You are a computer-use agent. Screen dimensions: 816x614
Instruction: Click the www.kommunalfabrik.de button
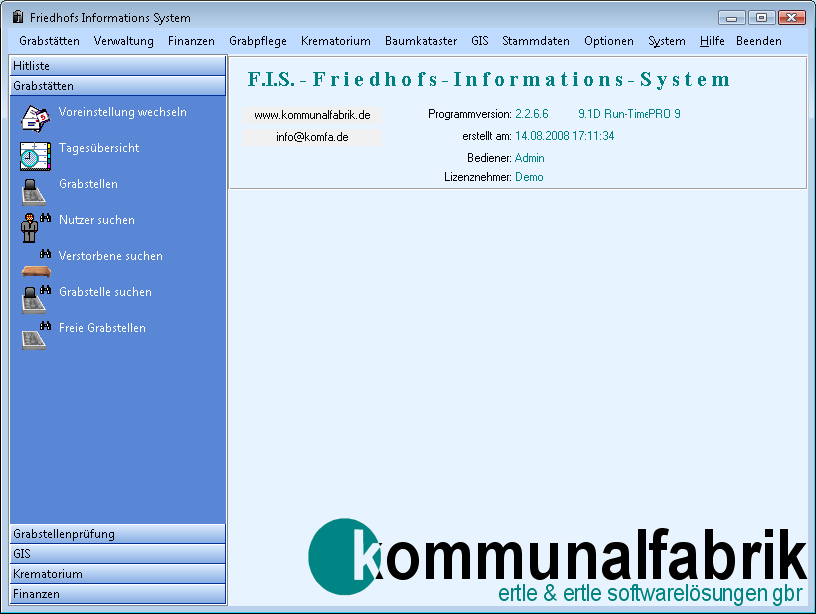pos(312,115)
